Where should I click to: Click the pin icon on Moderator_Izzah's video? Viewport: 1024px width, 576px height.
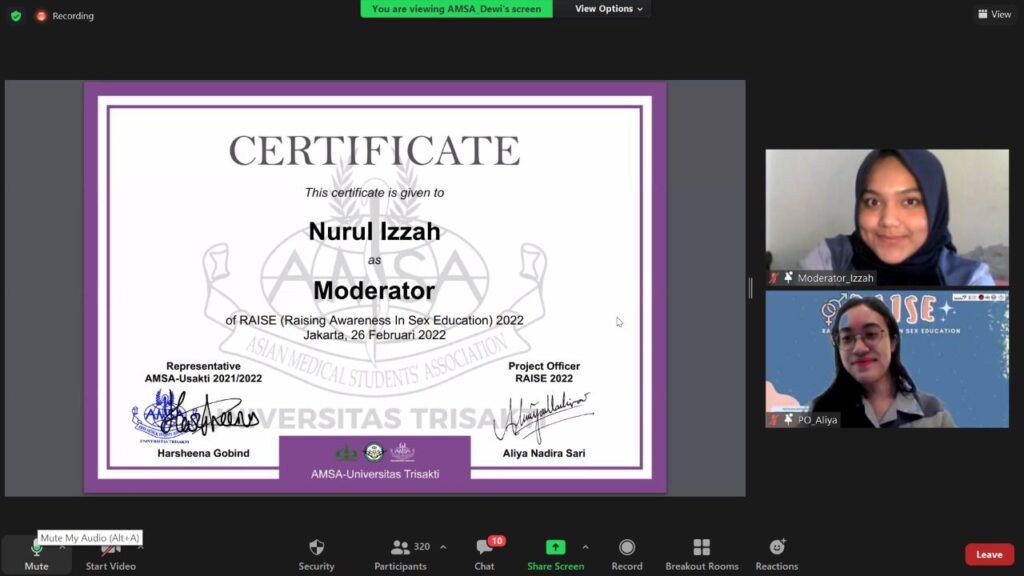[x=788, y=278]
